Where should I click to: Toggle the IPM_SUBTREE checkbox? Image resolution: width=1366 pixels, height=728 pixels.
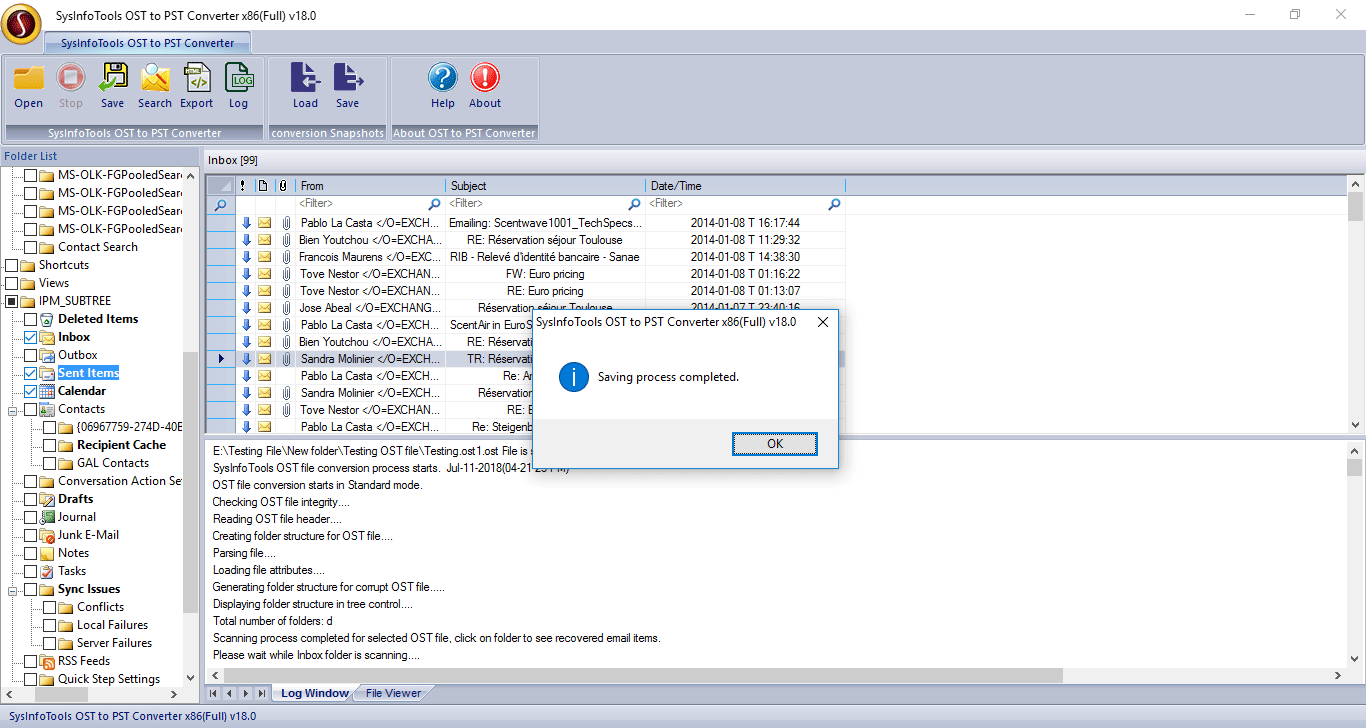[x=12, y=302]
